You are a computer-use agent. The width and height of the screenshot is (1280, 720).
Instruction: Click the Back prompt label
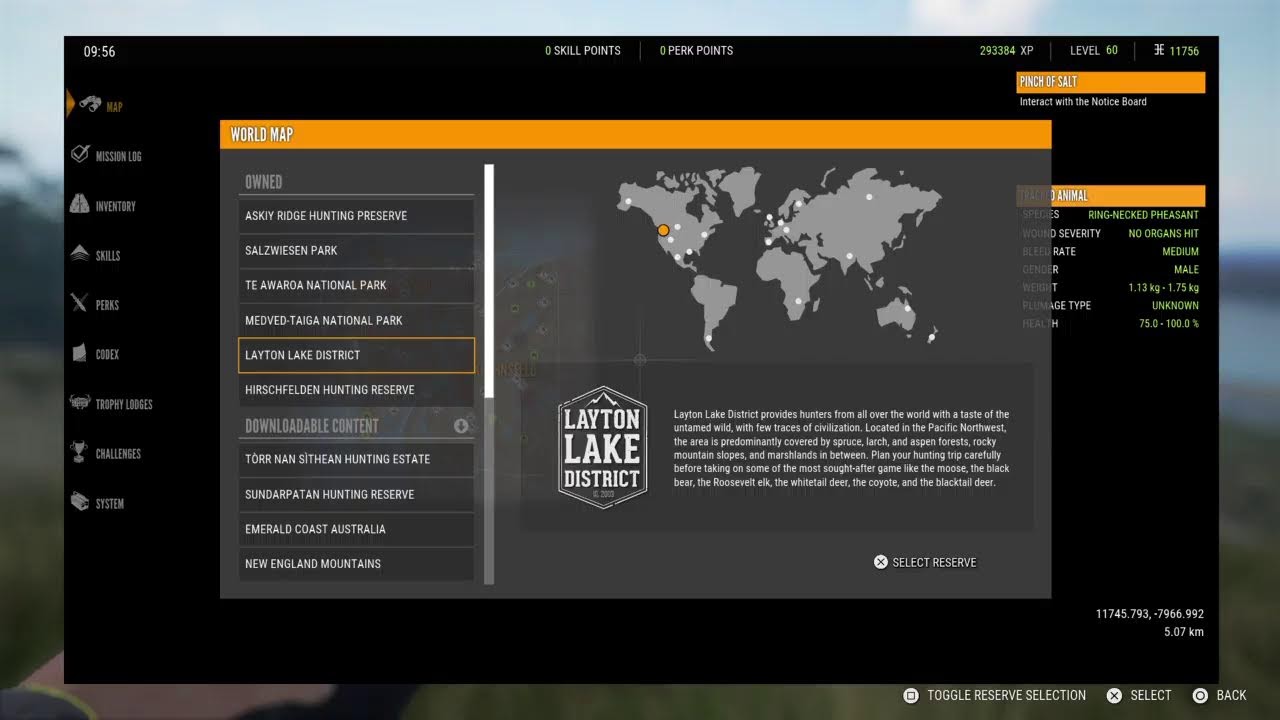point(1231,695)
